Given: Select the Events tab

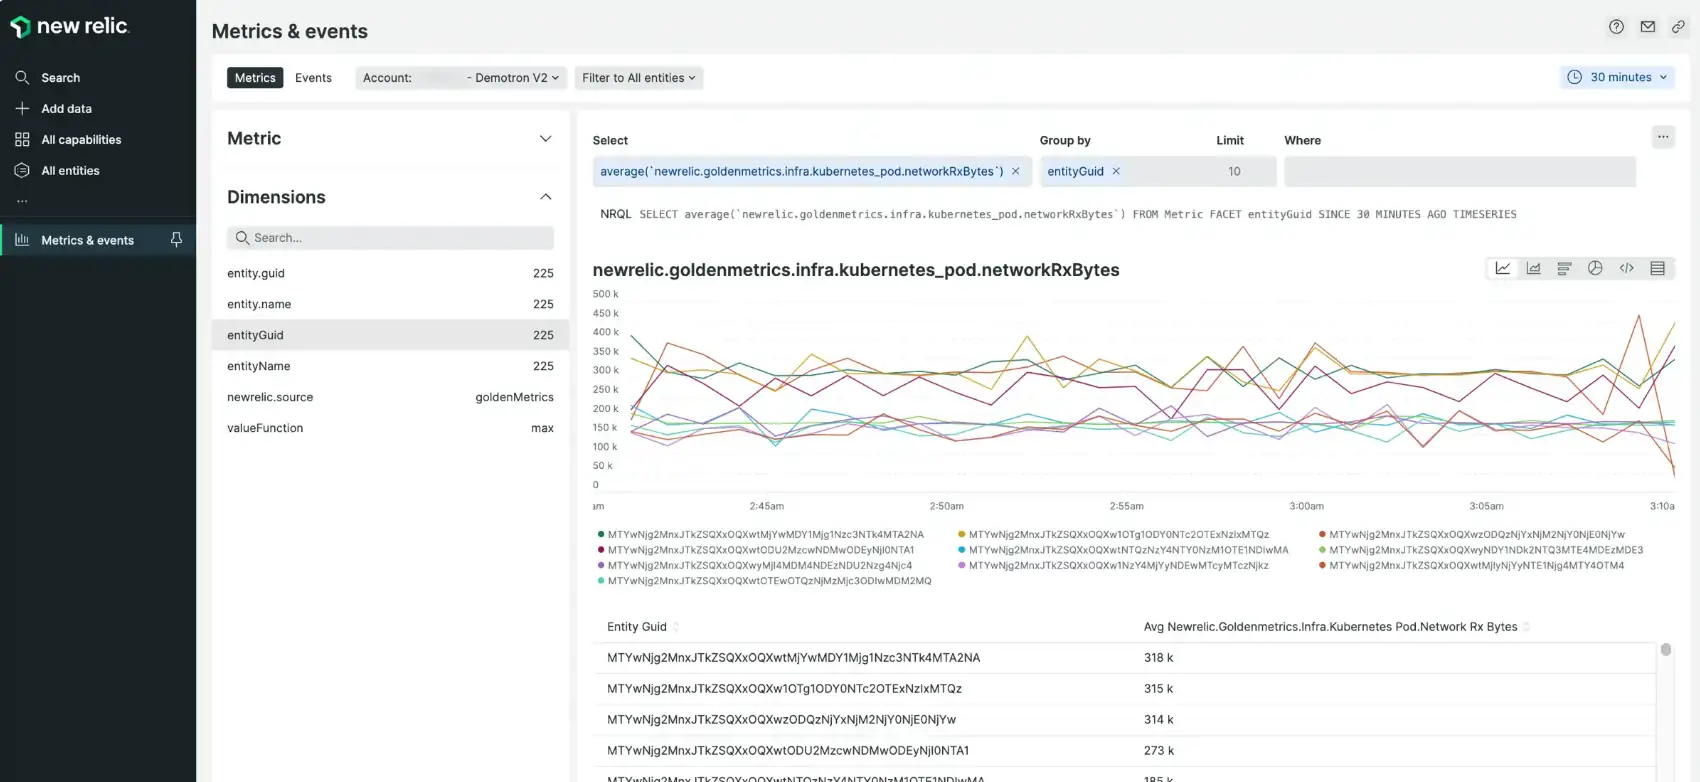Looking at the screenshot, I should point(313,78).
